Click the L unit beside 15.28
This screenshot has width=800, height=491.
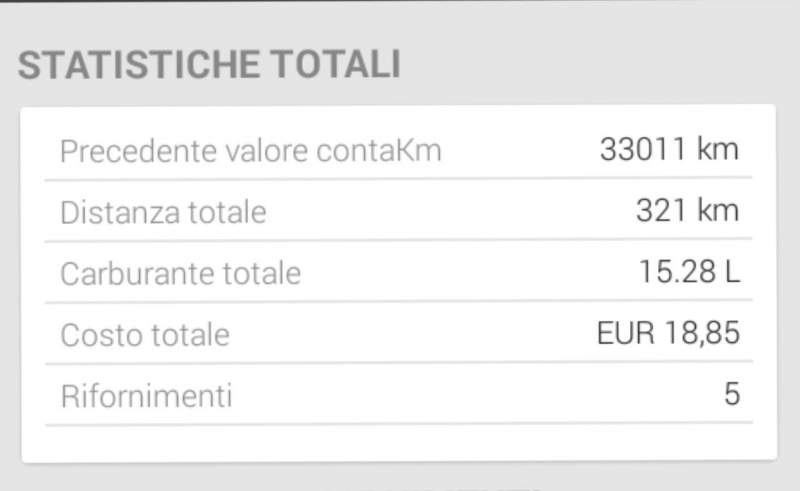coord(732,272)
